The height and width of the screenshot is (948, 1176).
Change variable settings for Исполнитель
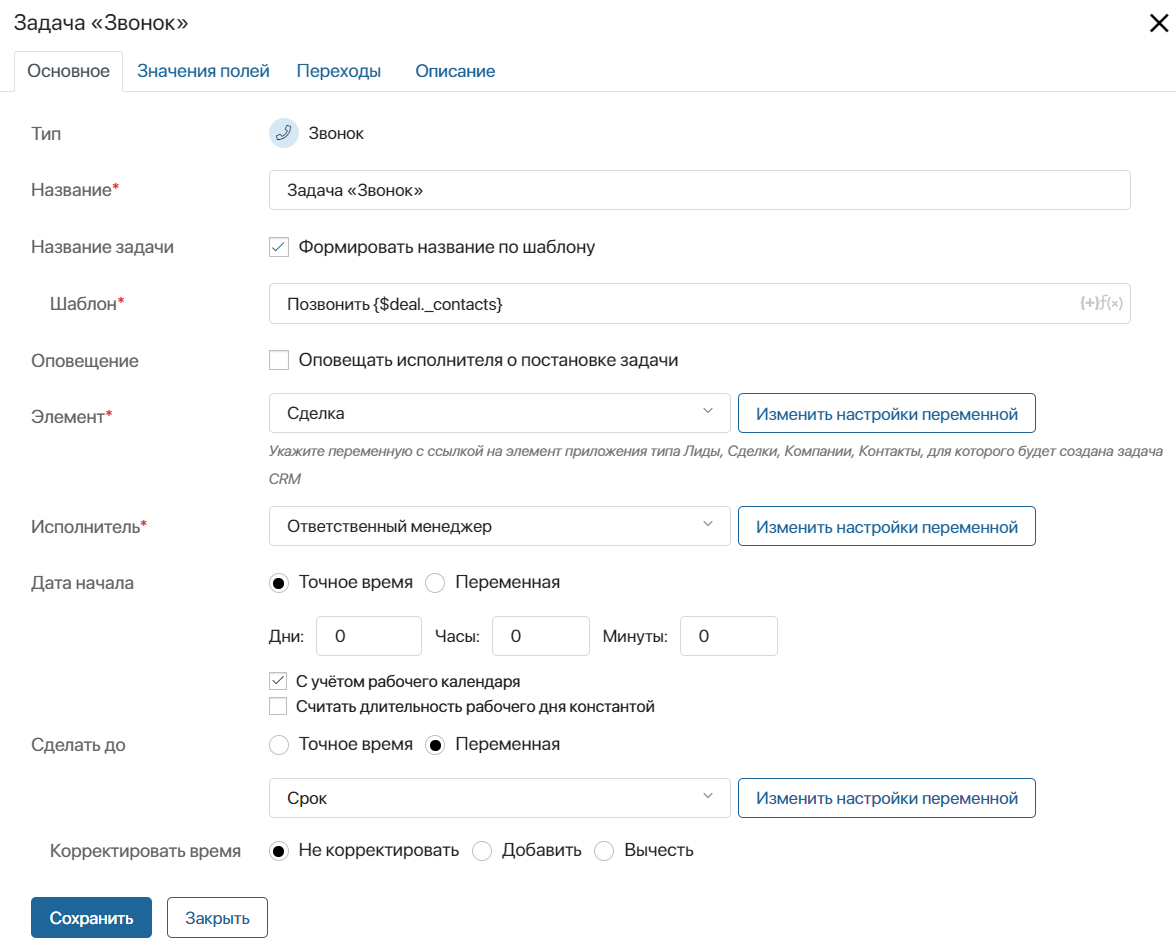click(x=886, y=526)
